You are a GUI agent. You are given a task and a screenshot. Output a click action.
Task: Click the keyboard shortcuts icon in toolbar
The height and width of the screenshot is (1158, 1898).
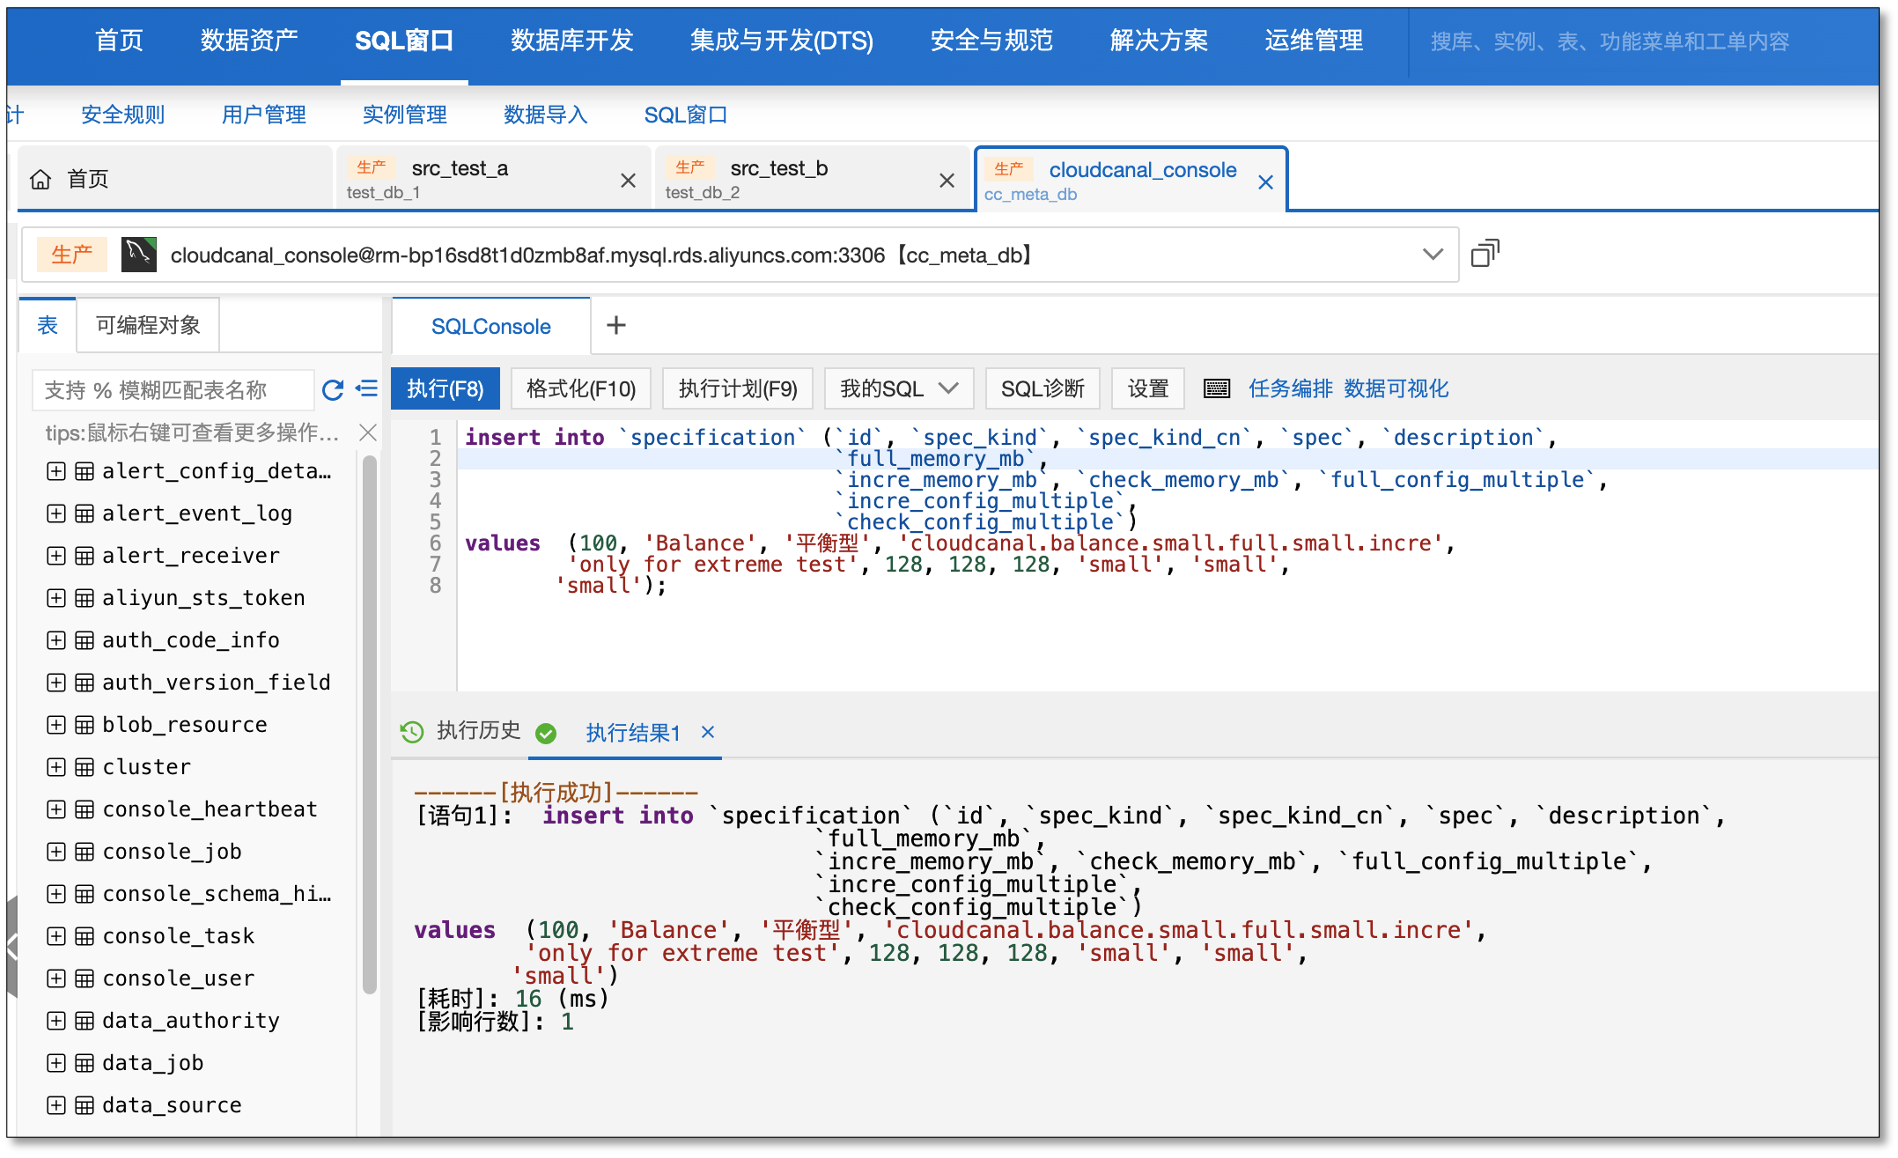pyautogui.click(x=1217, y=388)
